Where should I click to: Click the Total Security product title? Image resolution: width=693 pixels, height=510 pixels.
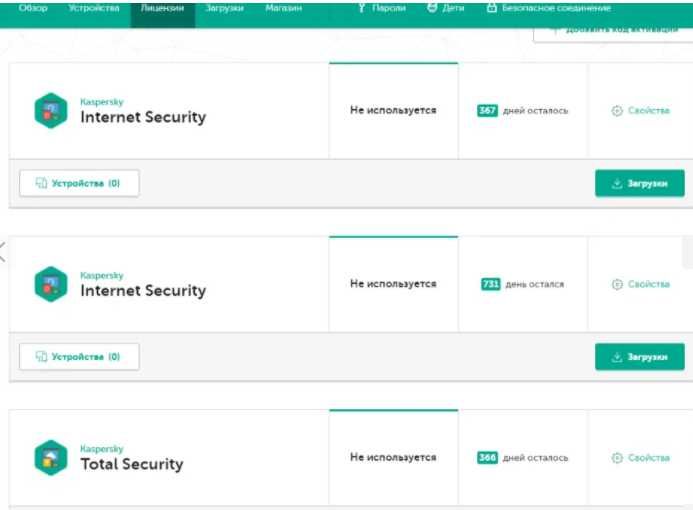pos(132,464)
